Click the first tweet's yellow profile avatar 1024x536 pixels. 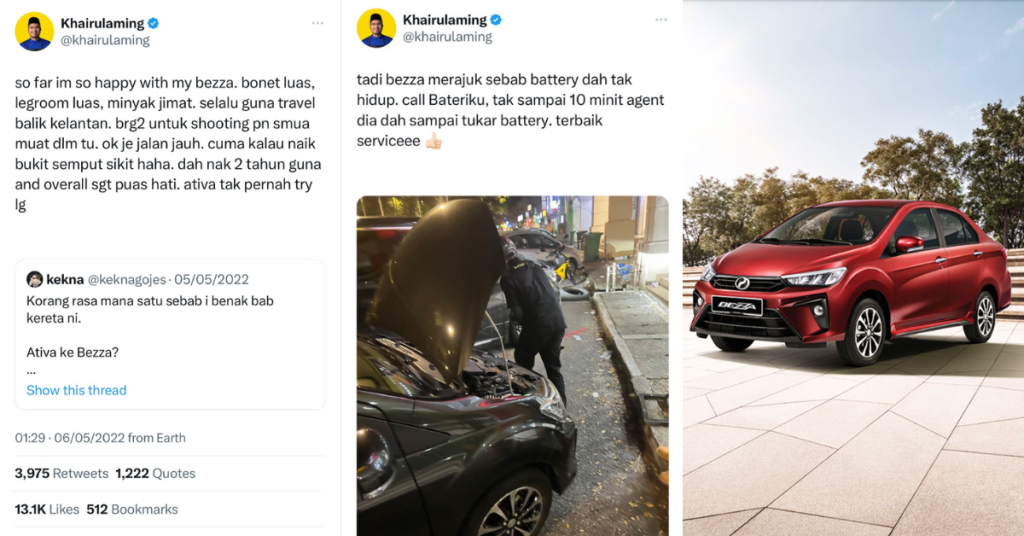tap(34, 31)
